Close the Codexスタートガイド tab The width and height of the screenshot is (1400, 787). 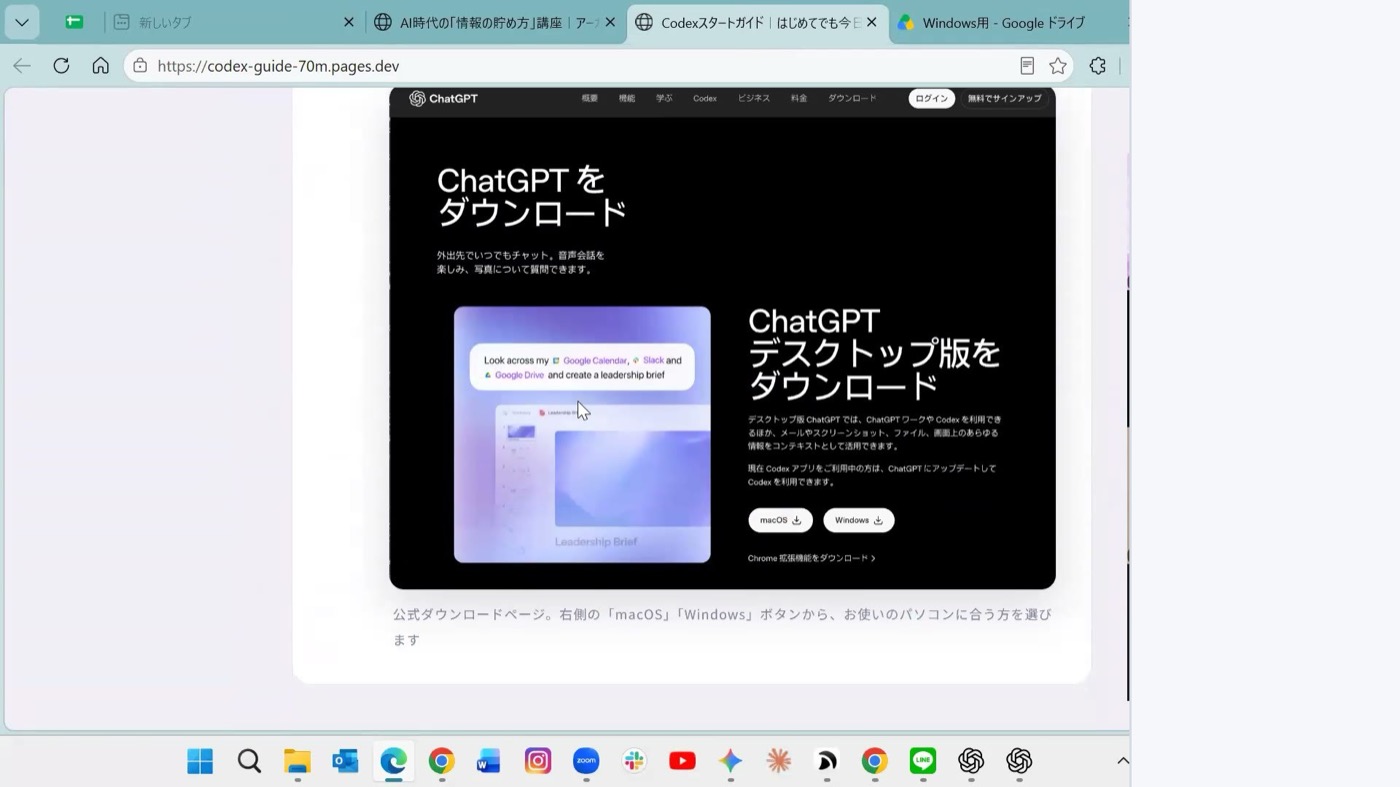pos(872,22)
